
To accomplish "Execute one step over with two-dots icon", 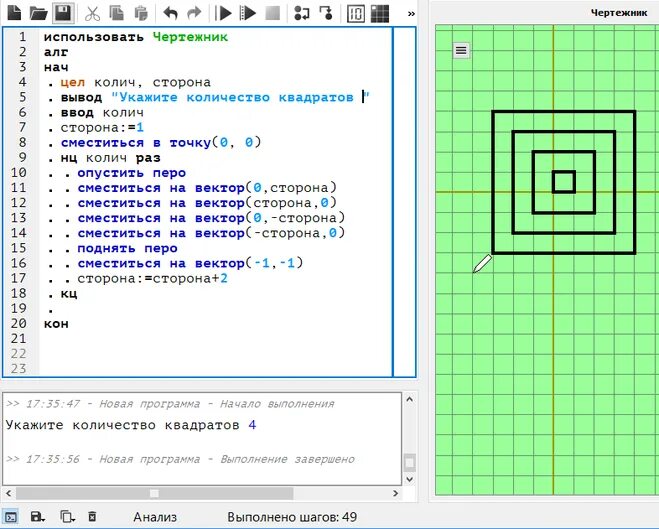I will [301, 13].
